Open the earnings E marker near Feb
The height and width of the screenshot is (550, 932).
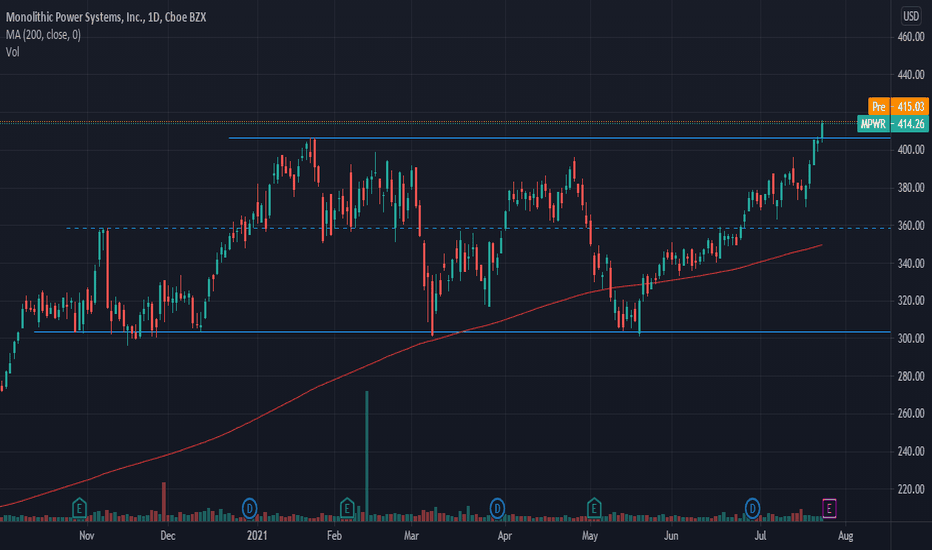click(347, 508)
